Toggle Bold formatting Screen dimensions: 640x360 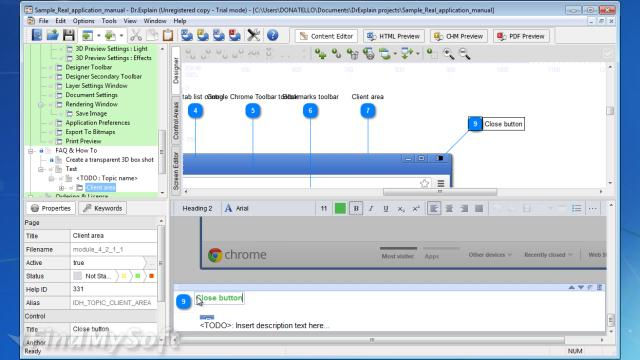tap(356, 209)
